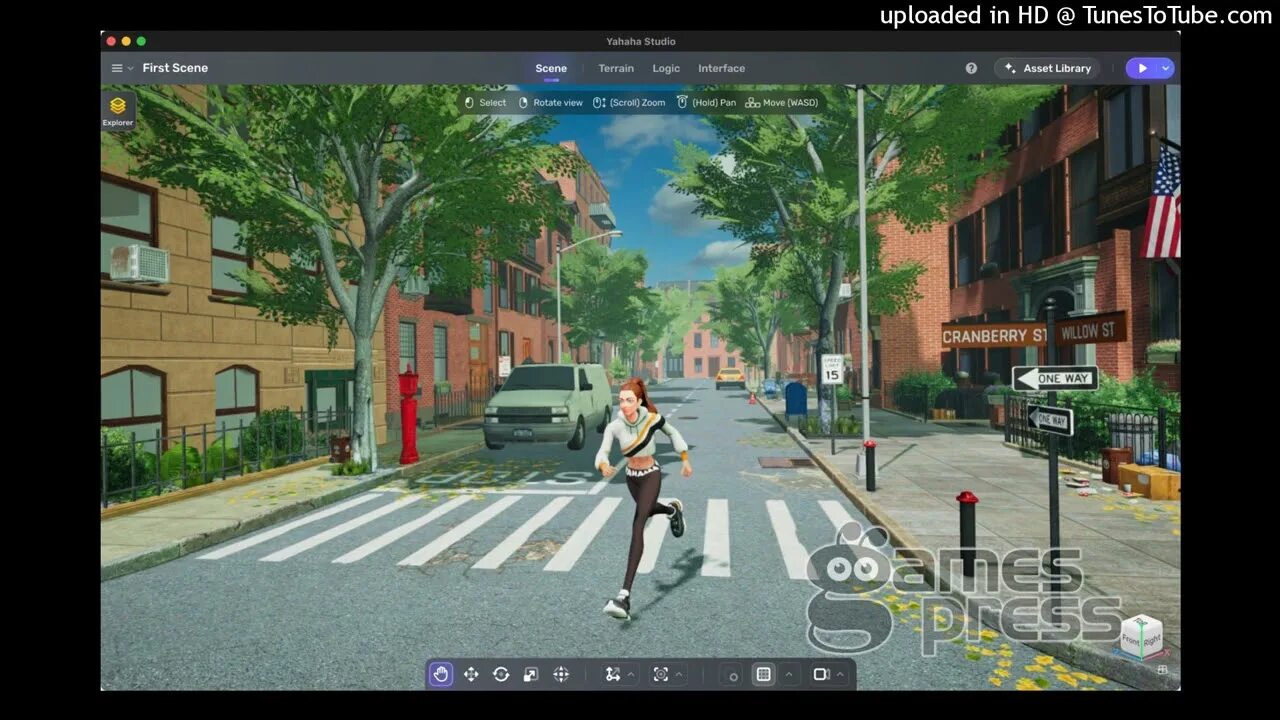
Task: Click the purple Play button
Action: [x=1142, y=68]
